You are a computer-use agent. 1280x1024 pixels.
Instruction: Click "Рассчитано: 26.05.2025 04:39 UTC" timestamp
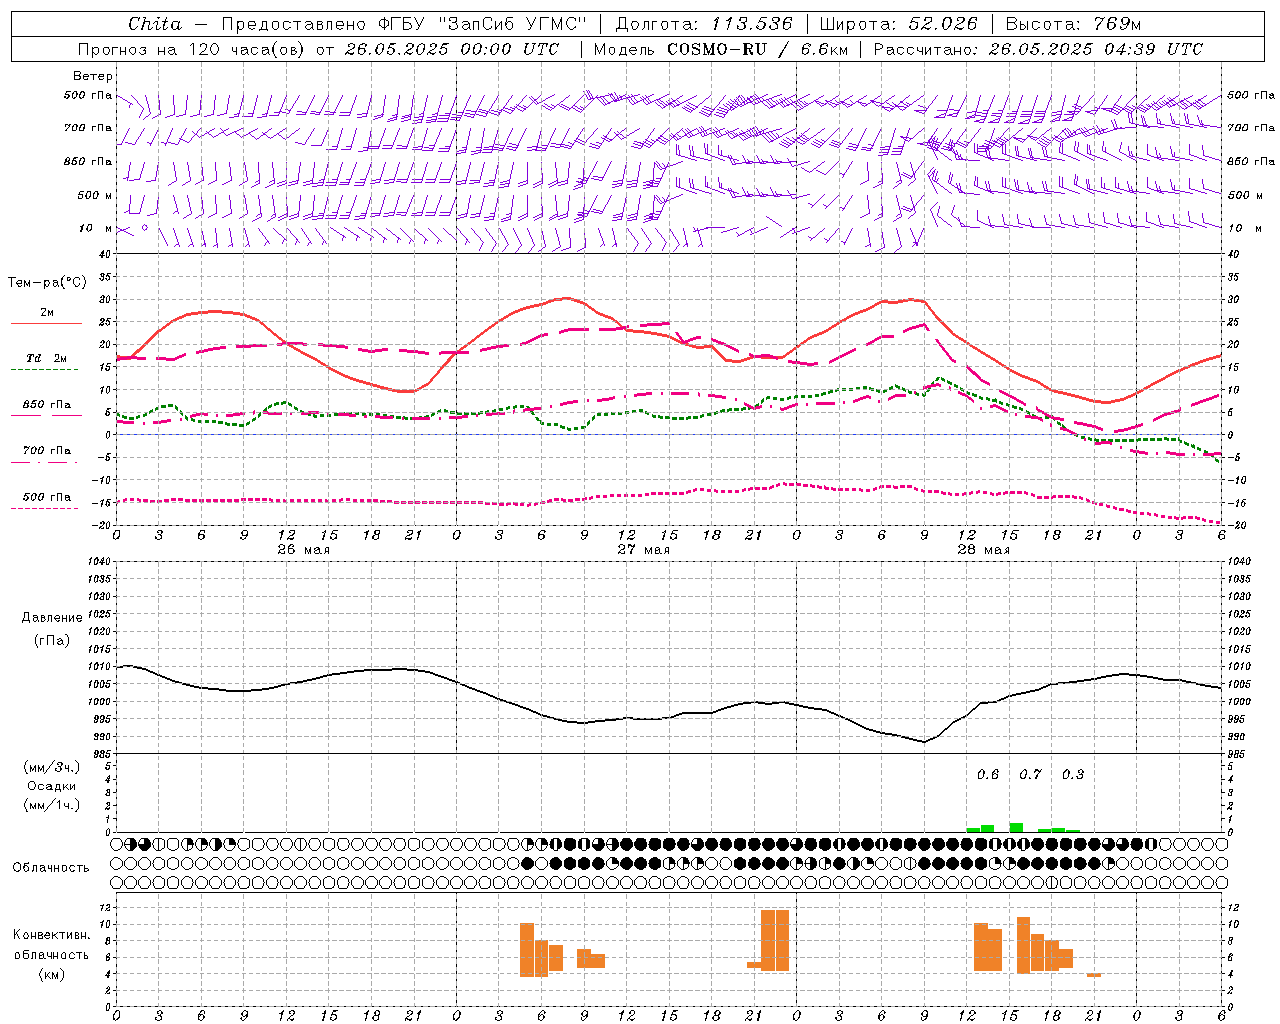coord(1039,49)
